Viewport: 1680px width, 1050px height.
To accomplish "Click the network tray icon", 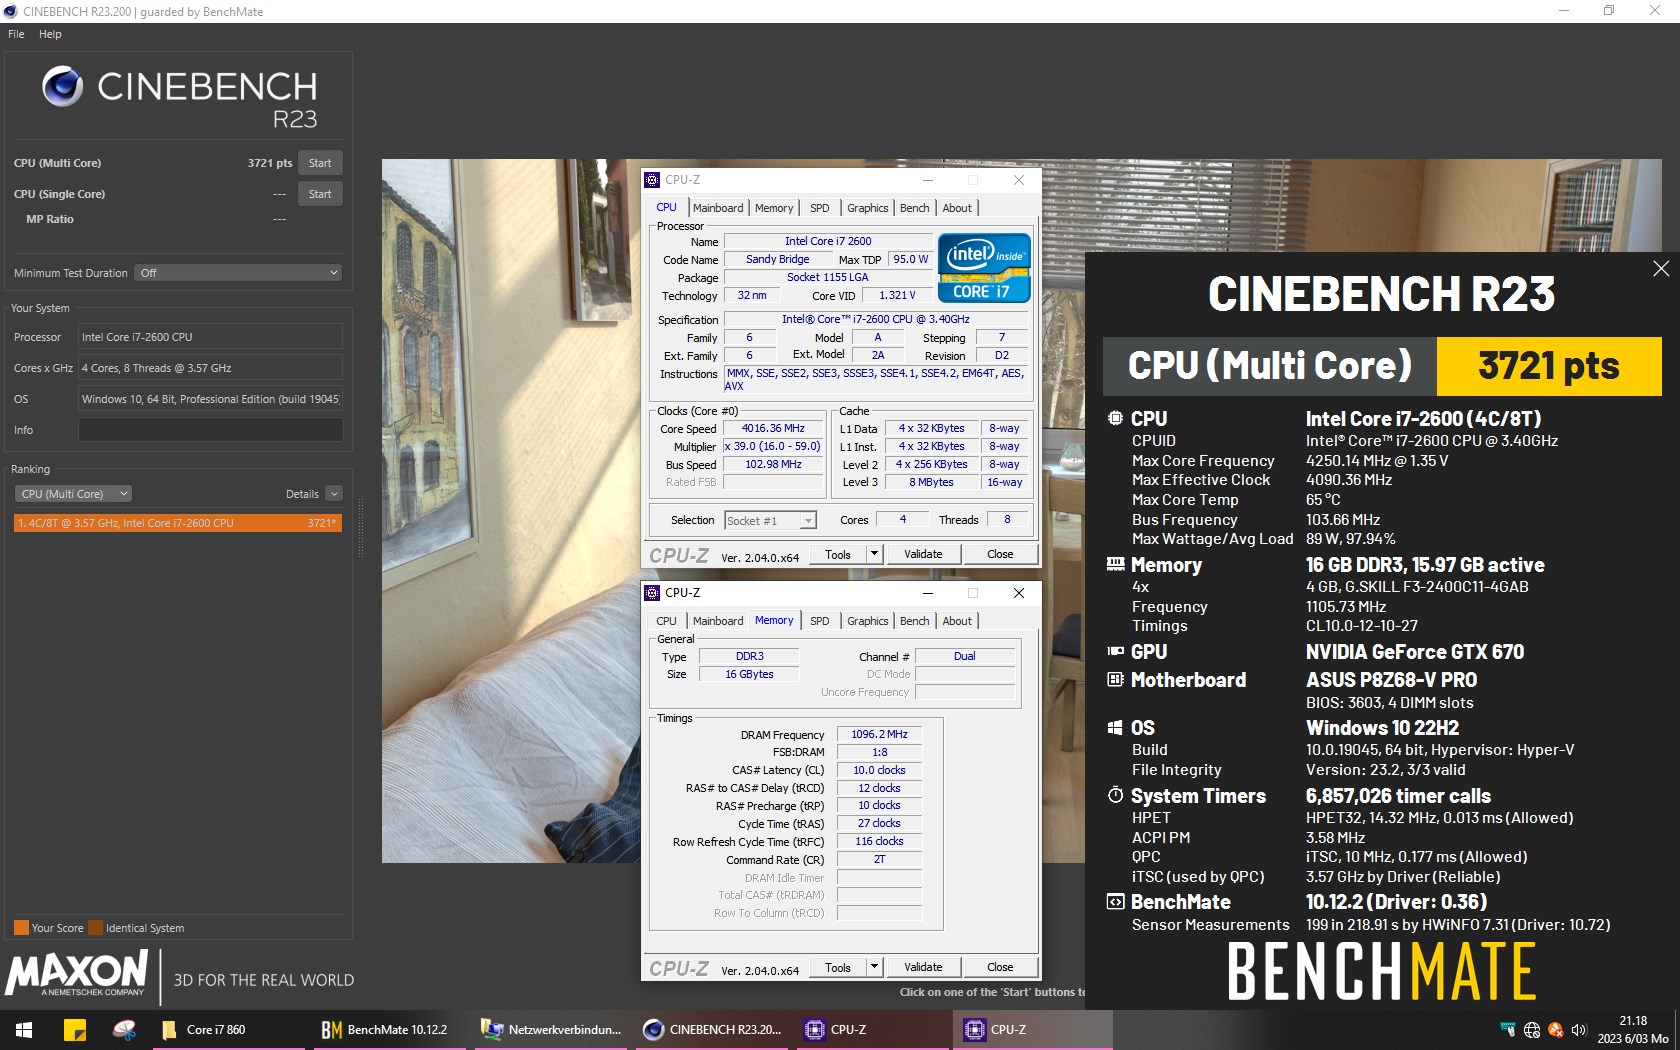I will click(x=1508, y=1030).
